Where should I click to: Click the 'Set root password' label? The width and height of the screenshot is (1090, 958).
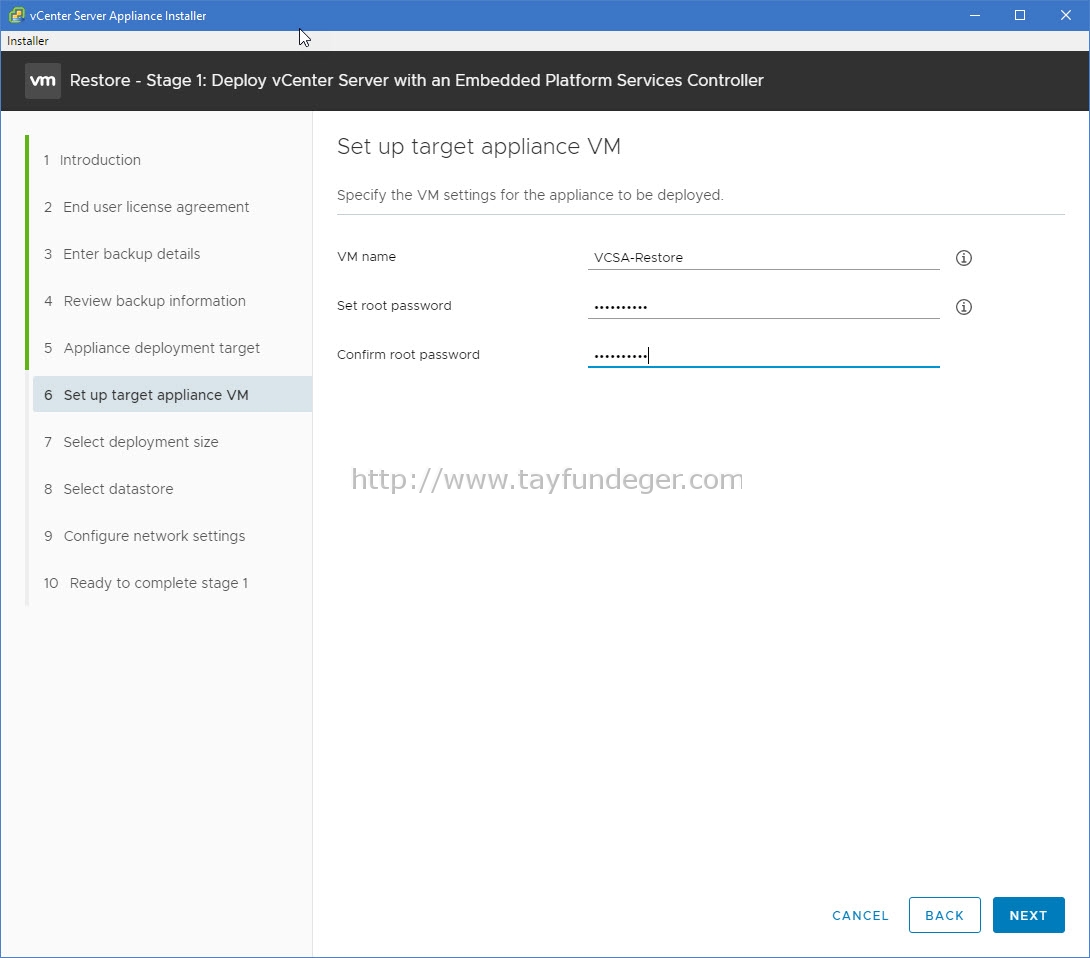394,306
